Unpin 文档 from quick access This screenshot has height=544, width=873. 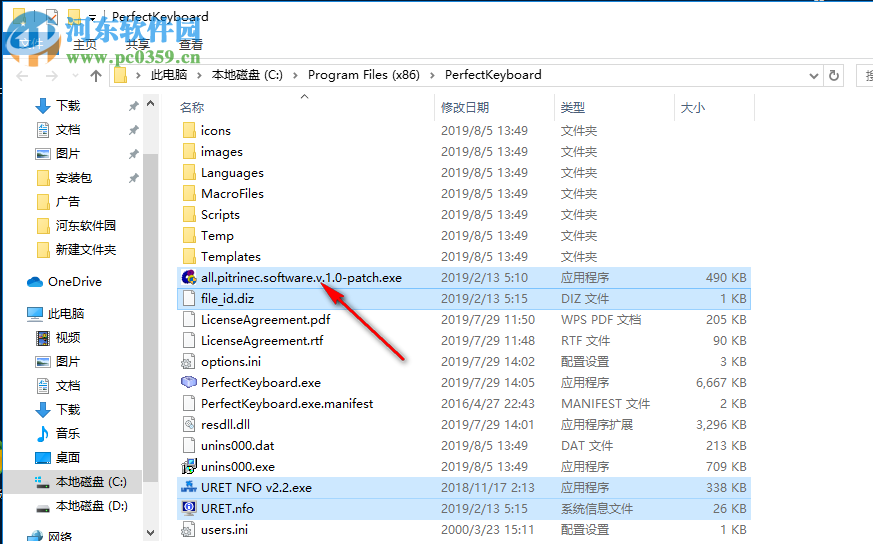[134, 130]
